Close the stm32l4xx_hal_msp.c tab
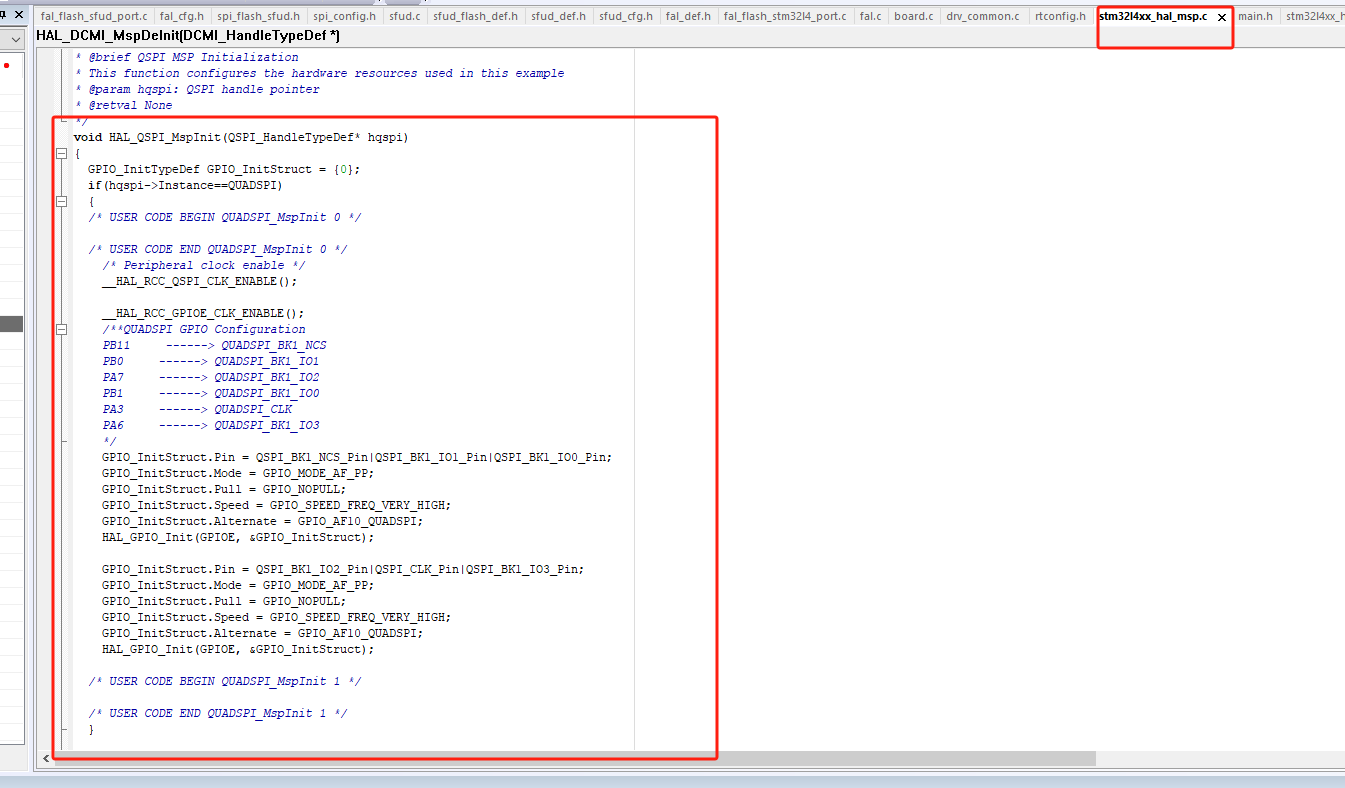Screen dimensions: 1345x788 click(1222, 17)
